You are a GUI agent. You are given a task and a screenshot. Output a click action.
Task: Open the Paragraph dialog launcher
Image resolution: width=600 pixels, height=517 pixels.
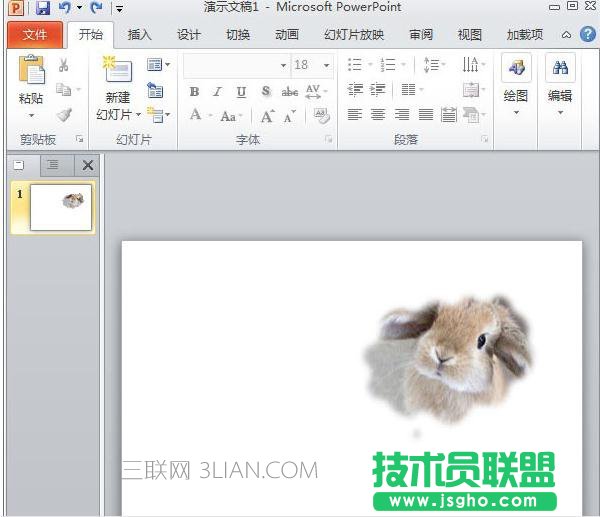point(484,139)
